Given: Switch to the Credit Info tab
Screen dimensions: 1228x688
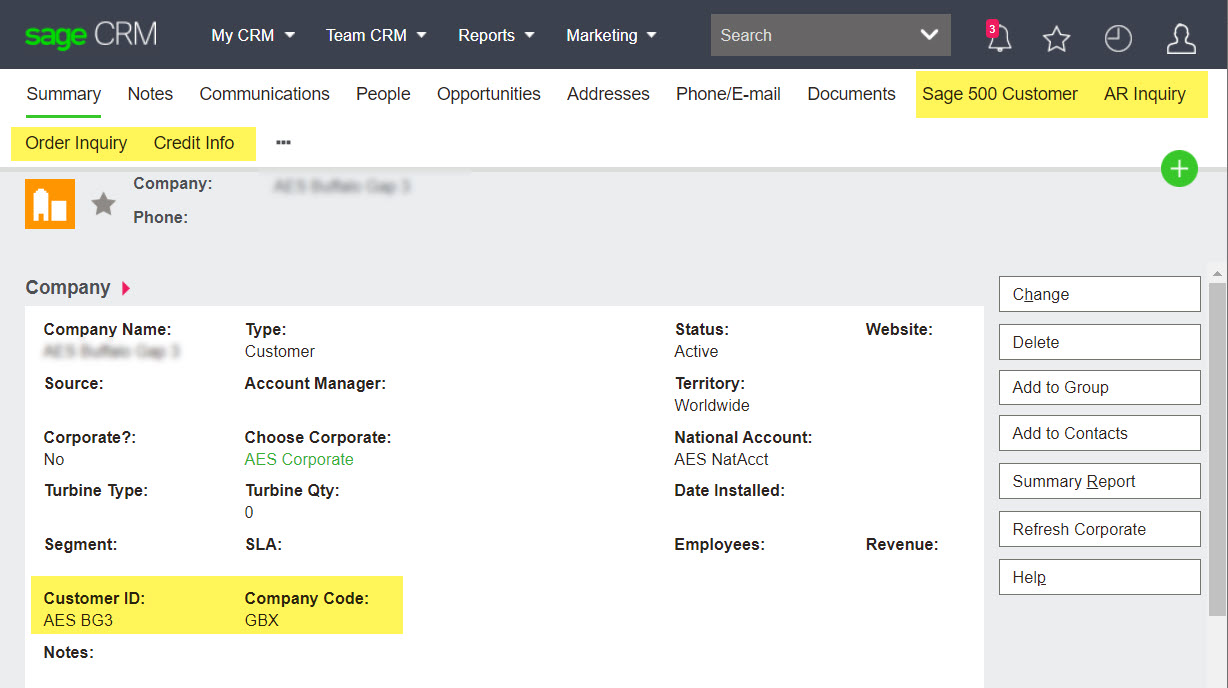Looking at the screenshot, I should pyautogui.click(x=194, y=143).
